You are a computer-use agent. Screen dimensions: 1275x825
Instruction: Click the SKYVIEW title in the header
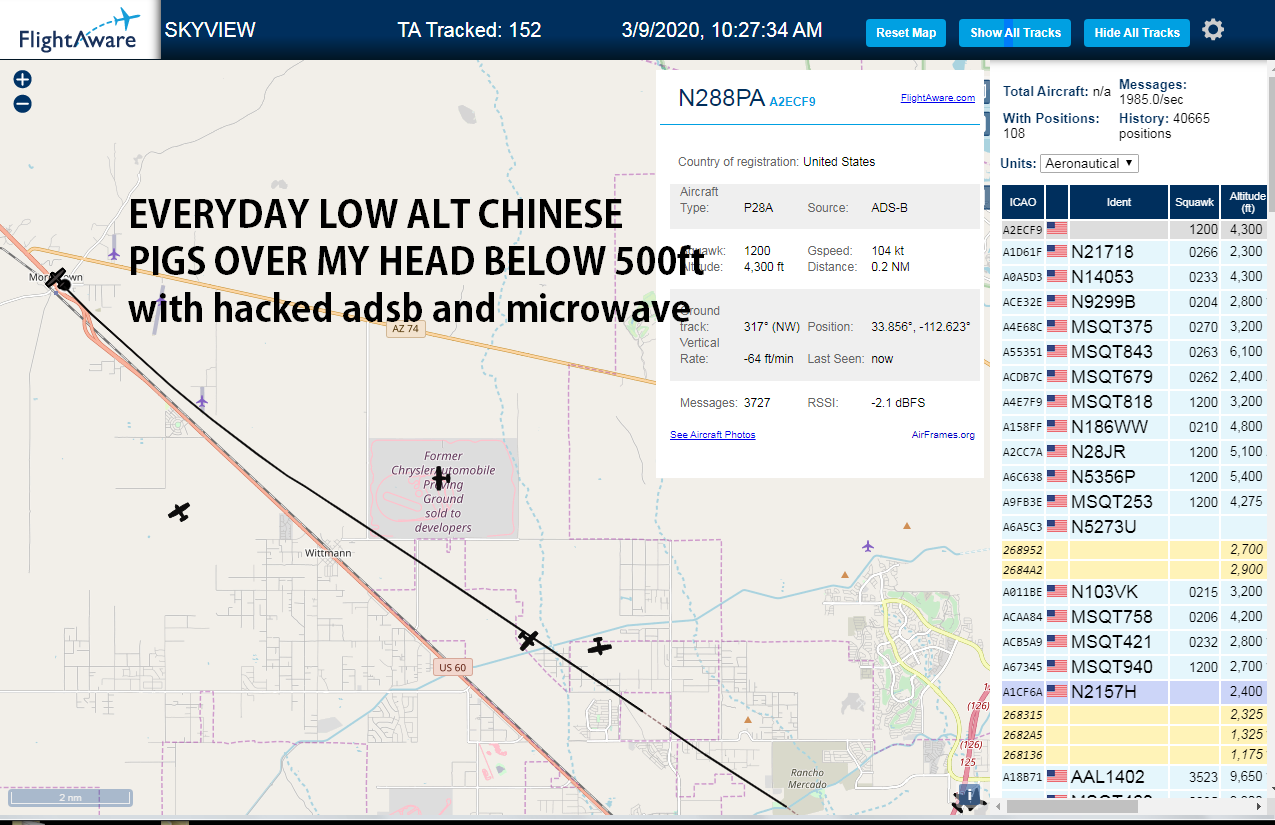[x=210, y=30]
